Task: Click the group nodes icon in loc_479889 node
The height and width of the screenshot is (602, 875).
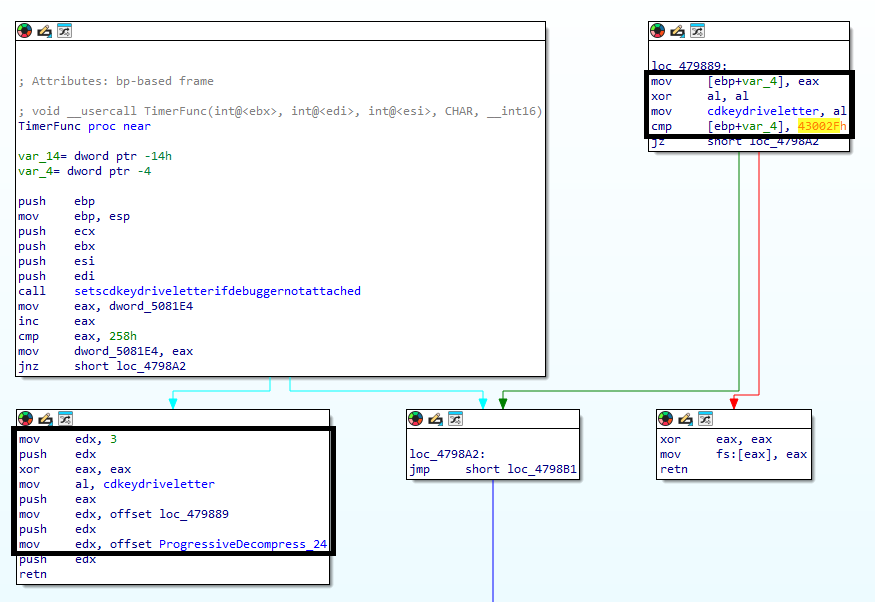Action: pyautogui.click(x=698, y=31)
